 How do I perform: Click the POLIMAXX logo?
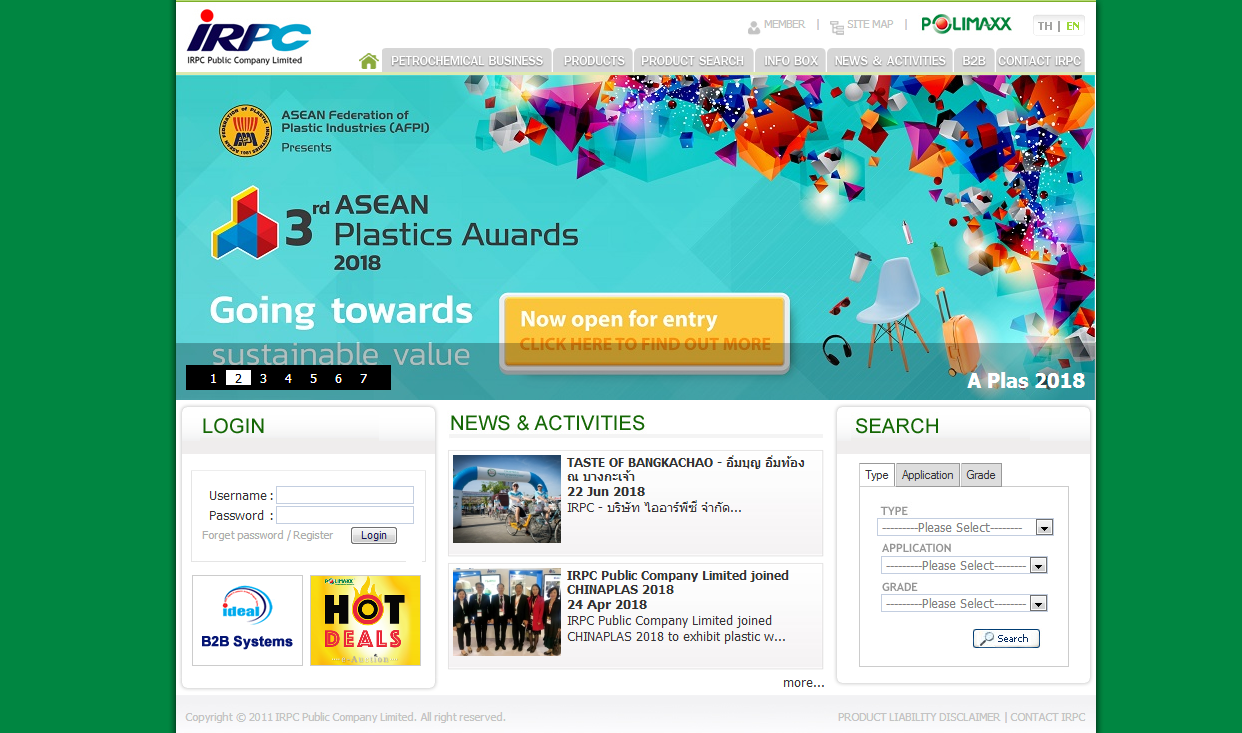tap(964, 24)
